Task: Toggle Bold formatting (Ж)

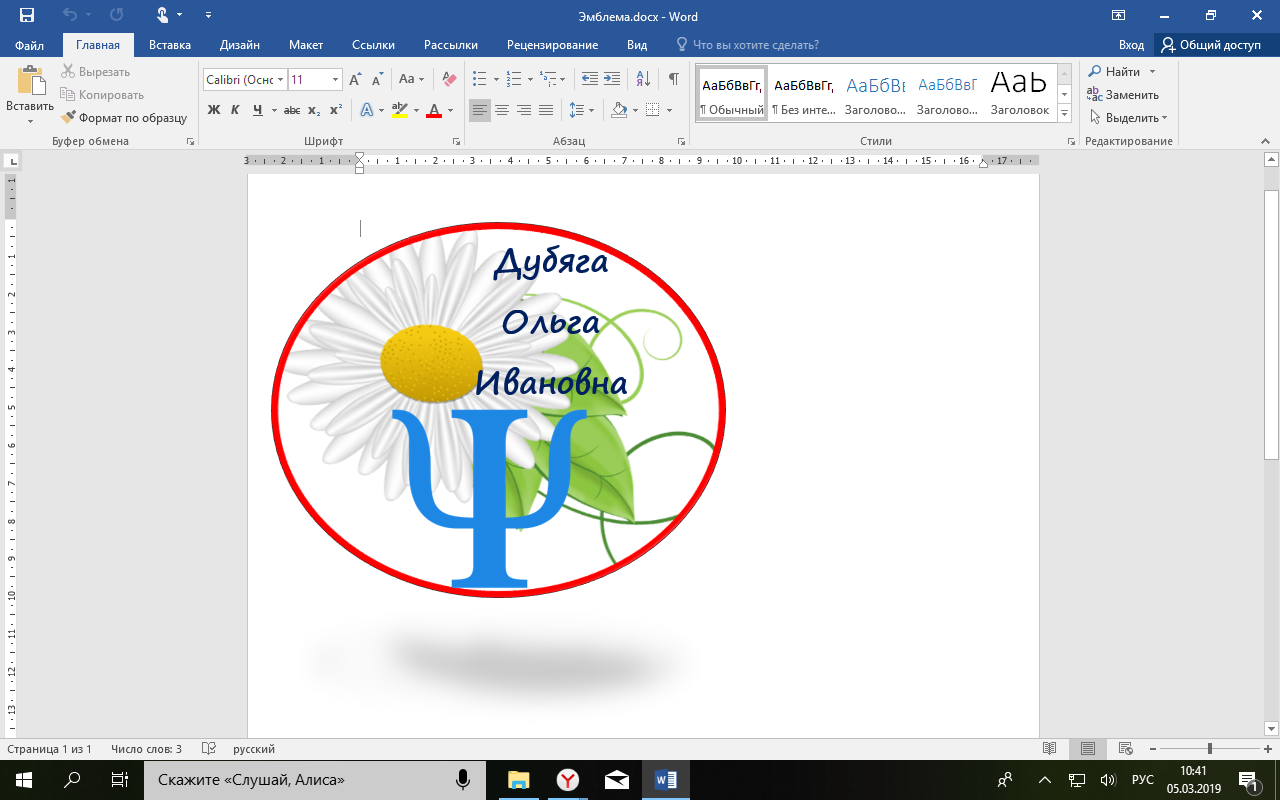Action: (213, 110)
